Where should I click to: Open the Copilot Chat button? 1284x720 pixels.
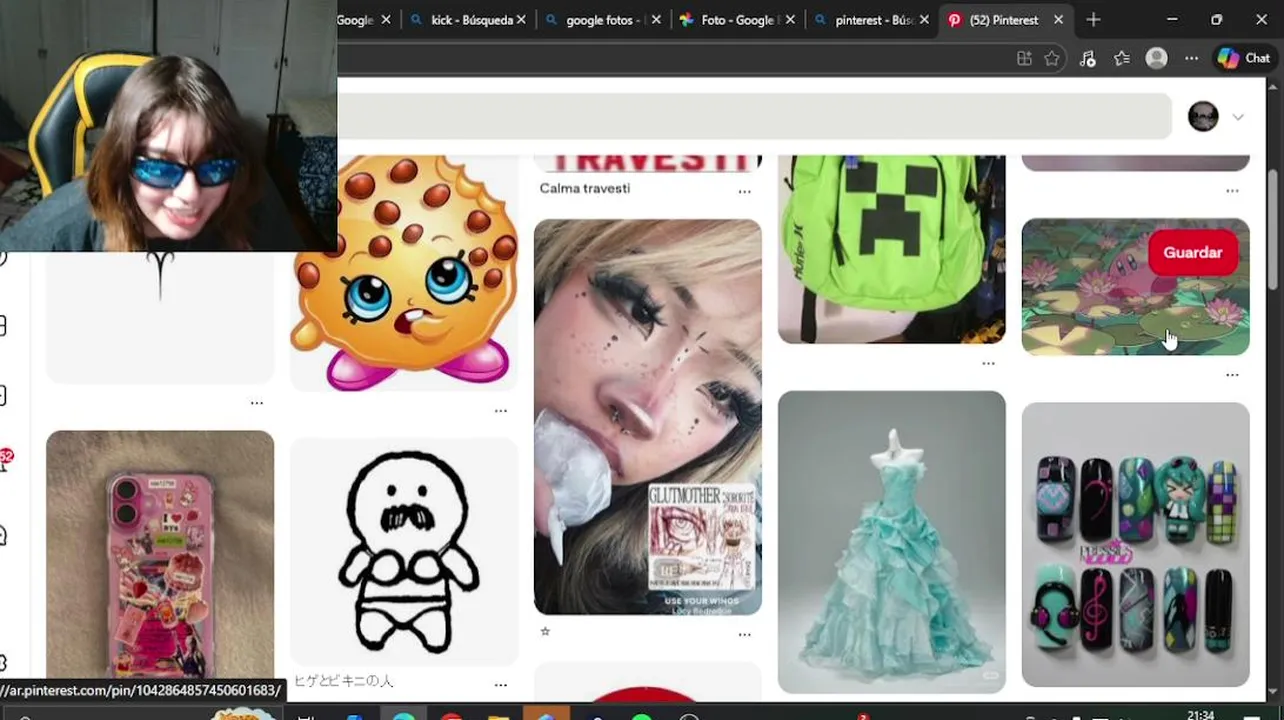point(1244,59)
